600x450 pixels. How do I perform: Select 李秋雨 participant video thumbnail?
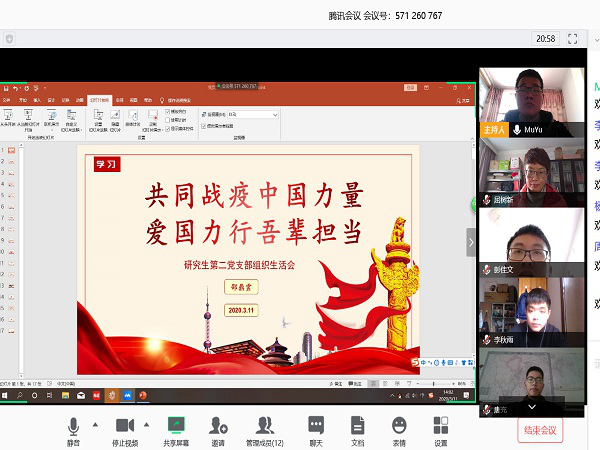531,311
